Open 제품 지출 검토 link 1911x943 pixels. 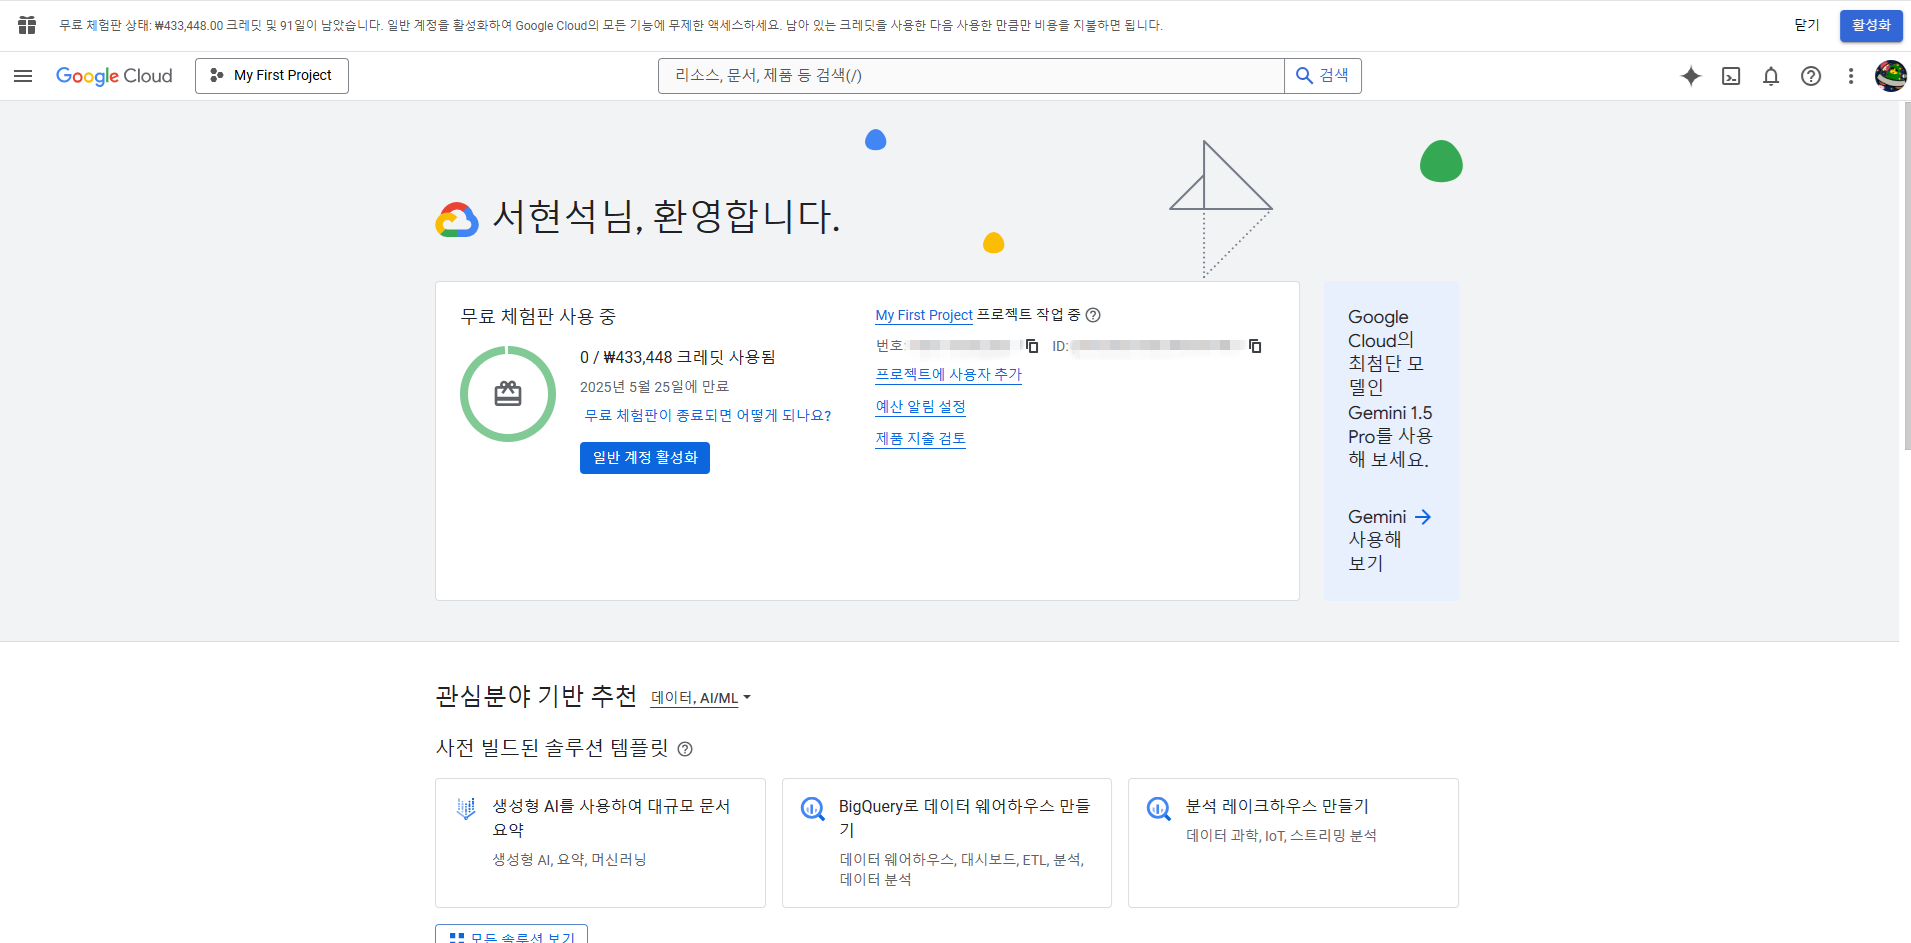[x=921, y=439]
